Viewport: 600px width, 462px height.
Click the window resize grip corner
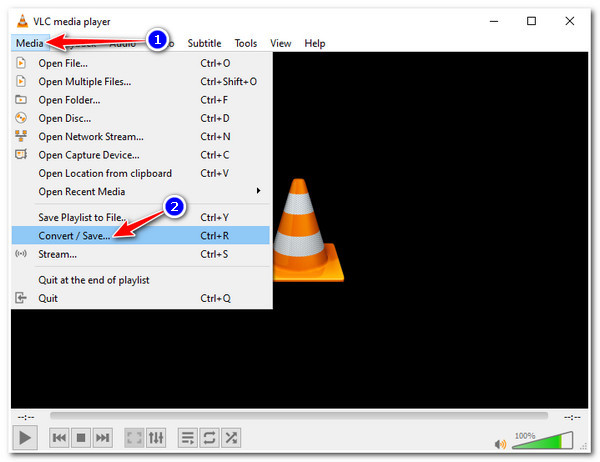(584, 446)
